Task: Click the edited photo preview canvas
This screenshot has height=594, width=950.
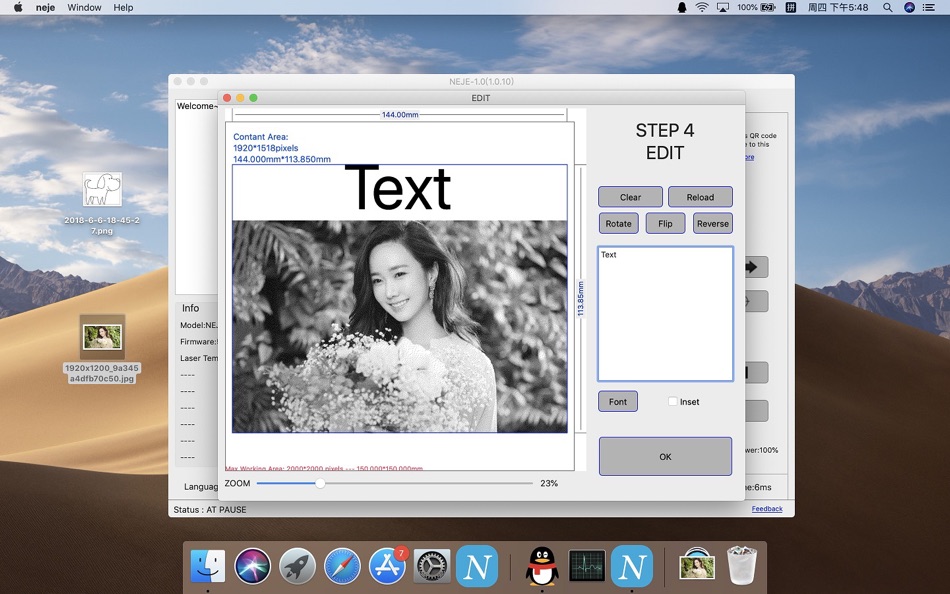Action: (x=400, y=298)
